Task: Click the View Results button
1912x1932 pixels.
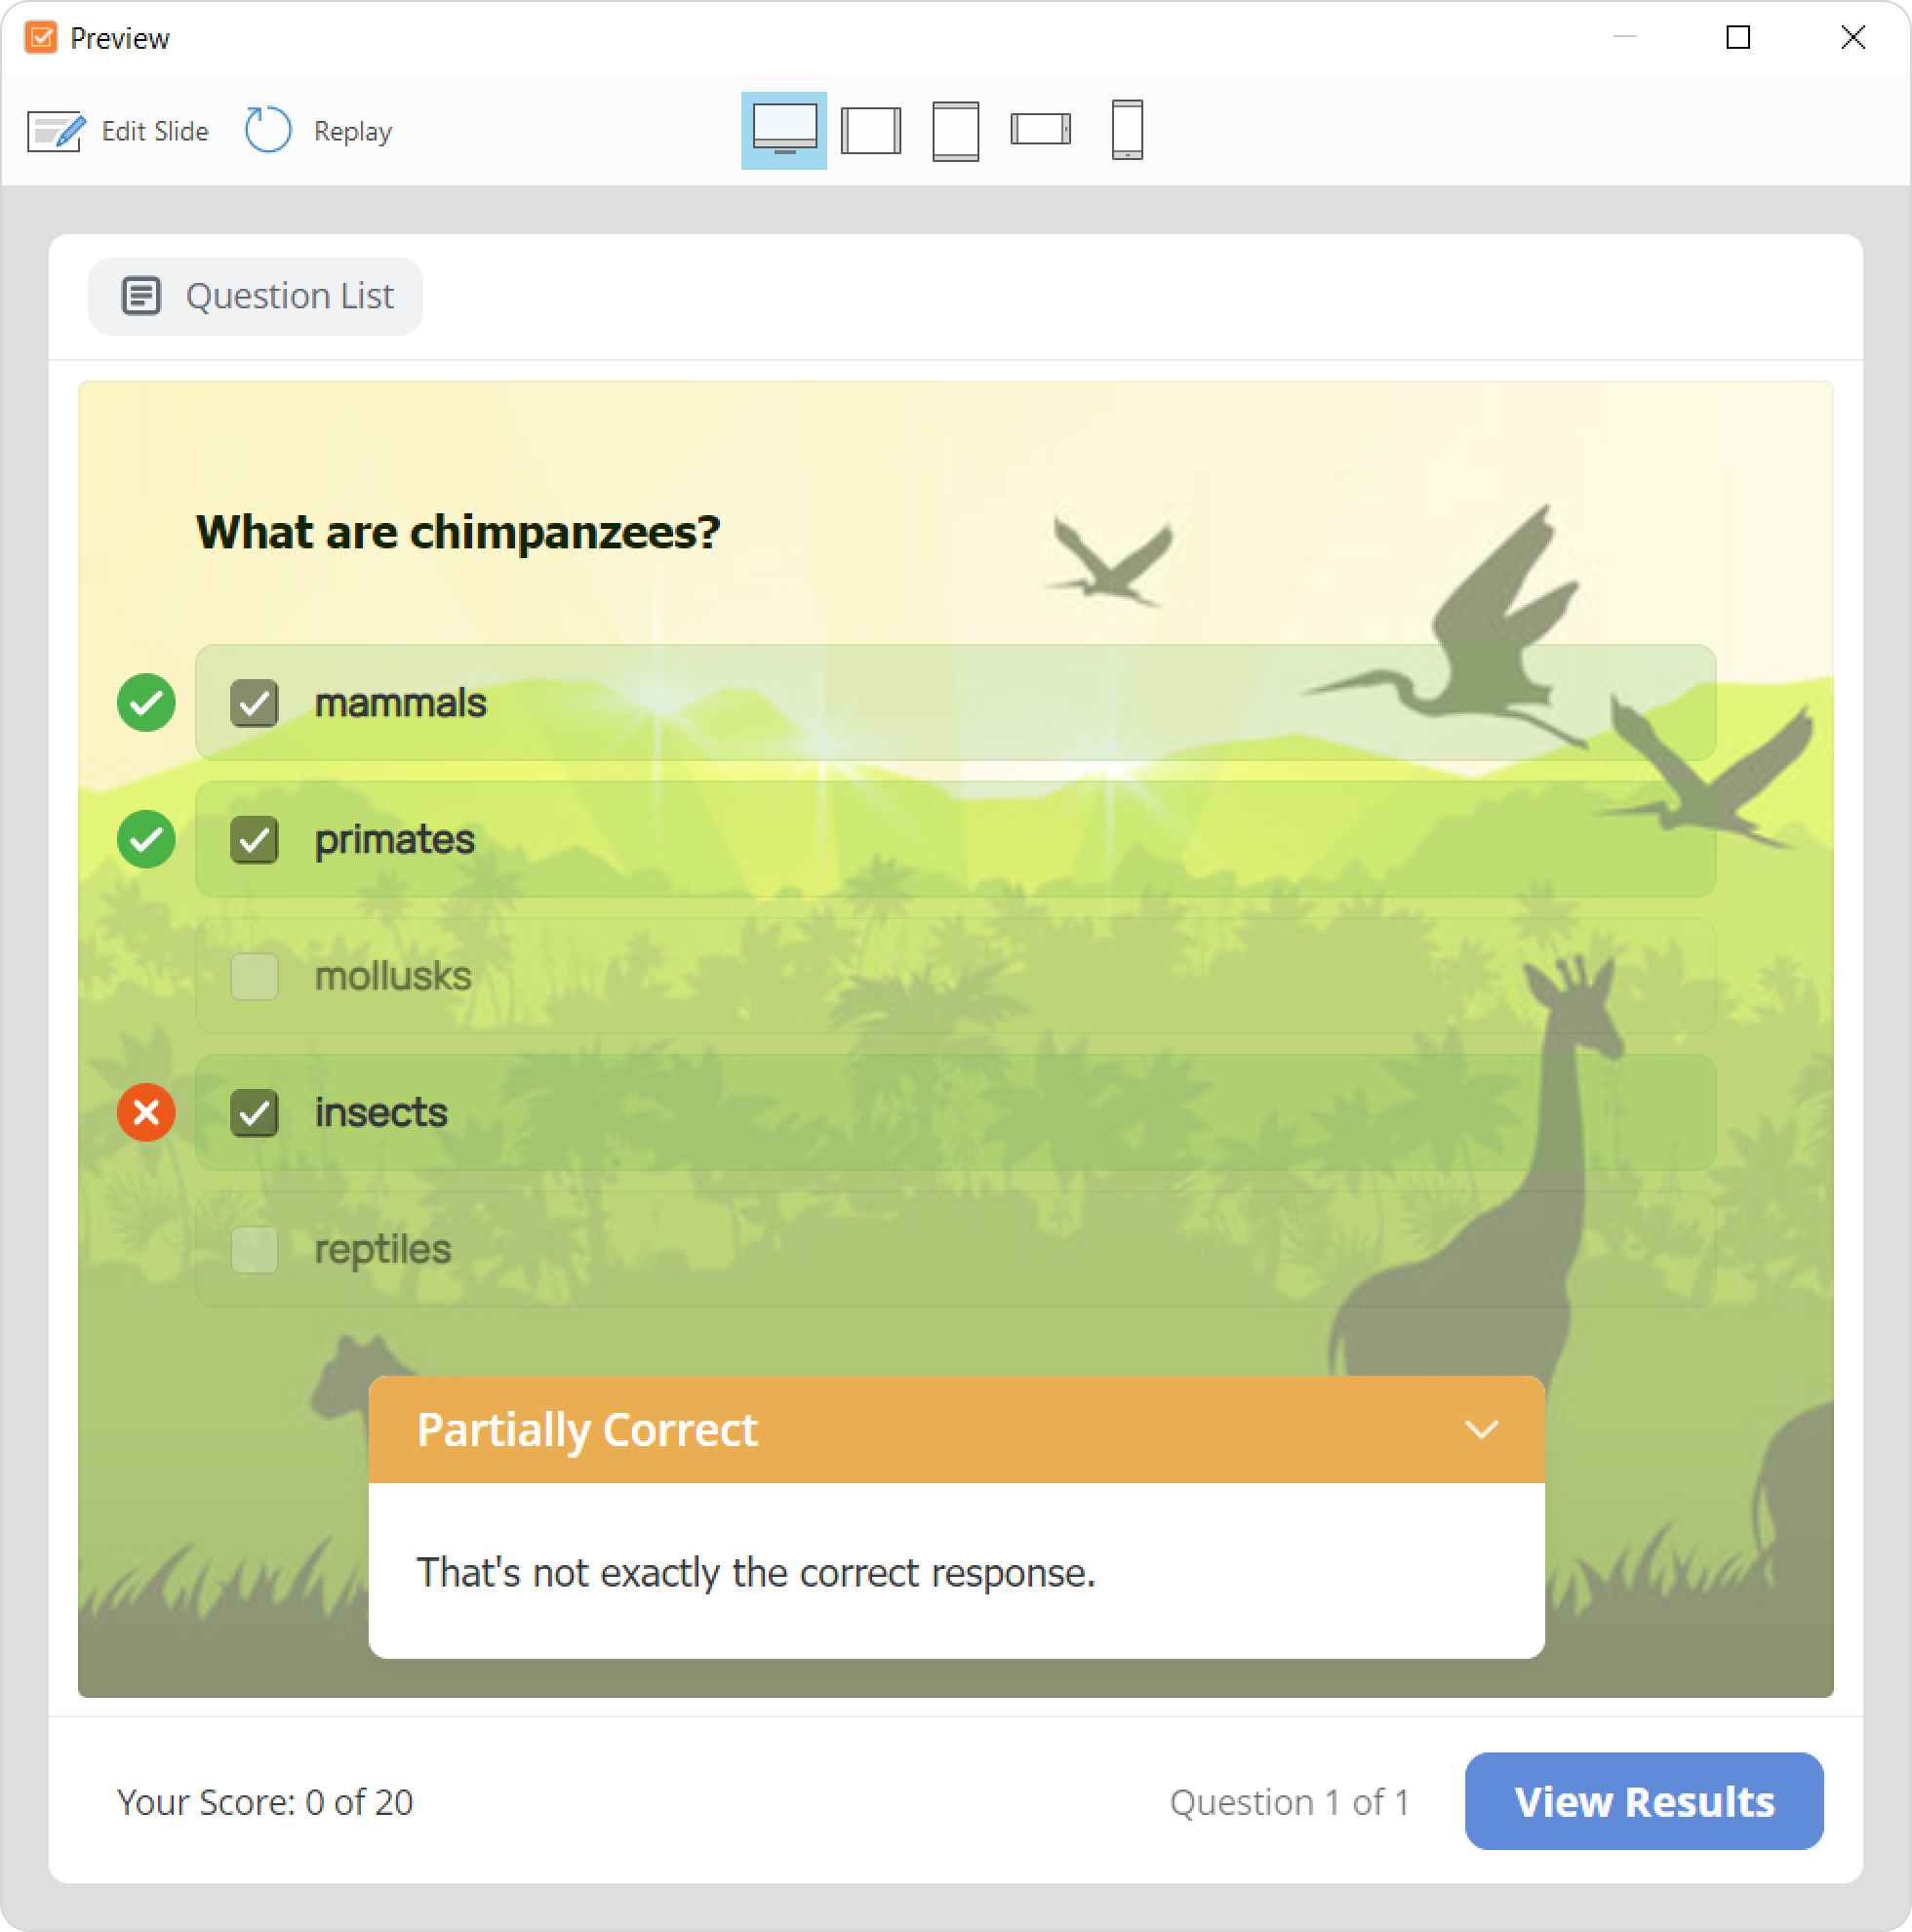Action: pyautogui.click(x=1644, y=1801)
